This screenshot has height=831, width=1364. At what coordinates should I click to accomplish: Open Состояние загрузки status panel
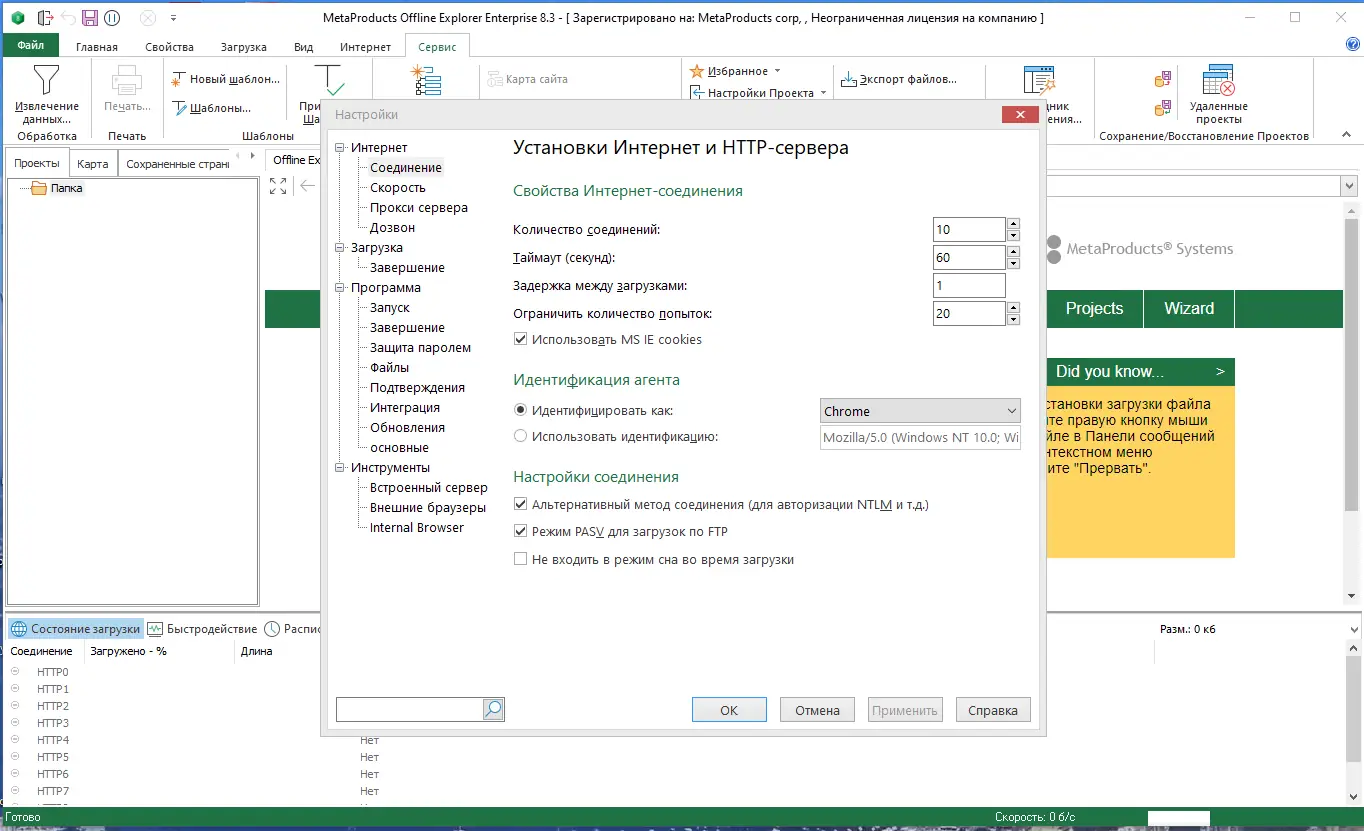(x=76, y=629)
